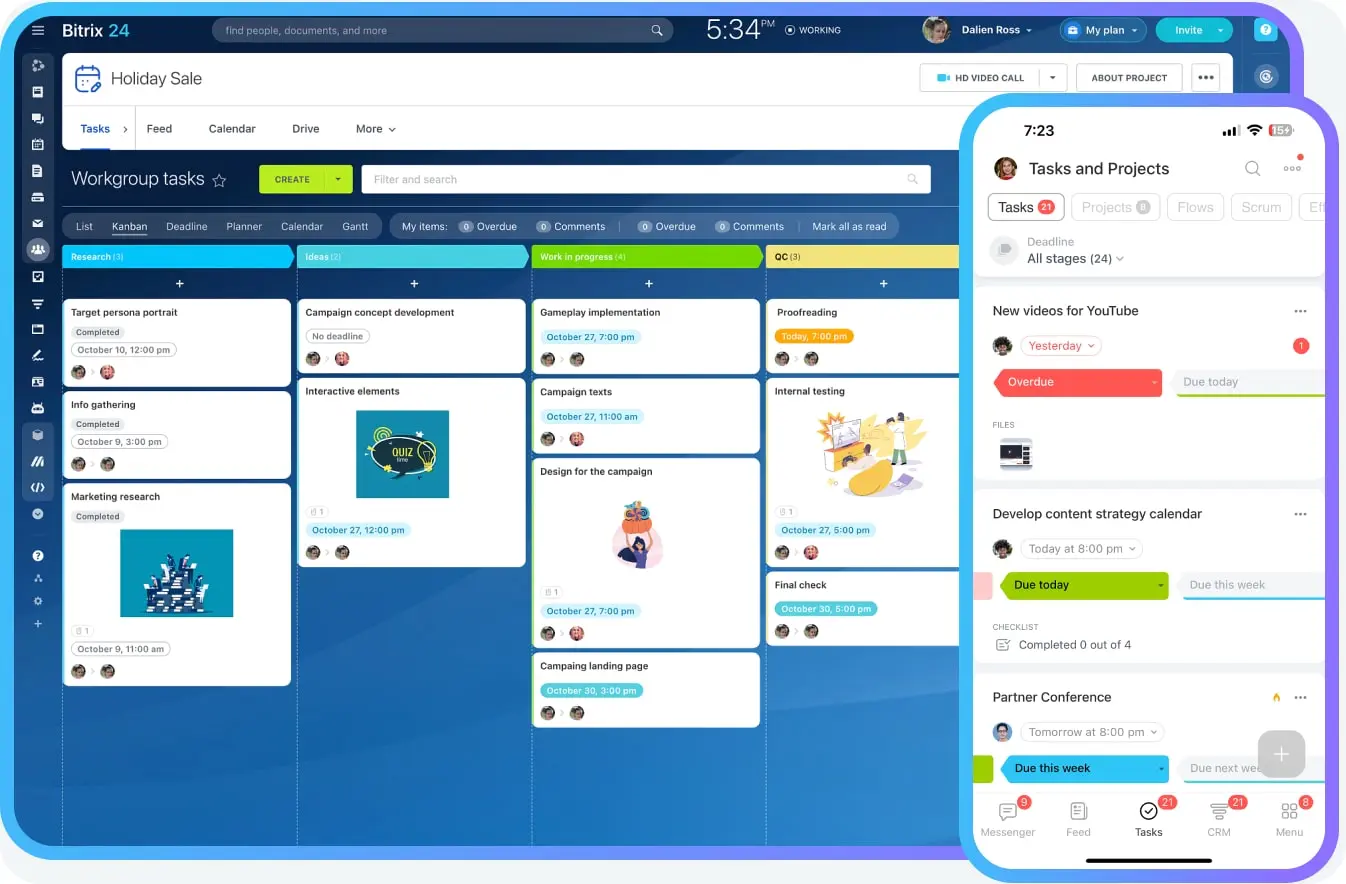Image resolution: width=1346 pixels, height=884 pixels.
Task: Switch to the Calendar tab of the project
Action: point(232,129)
